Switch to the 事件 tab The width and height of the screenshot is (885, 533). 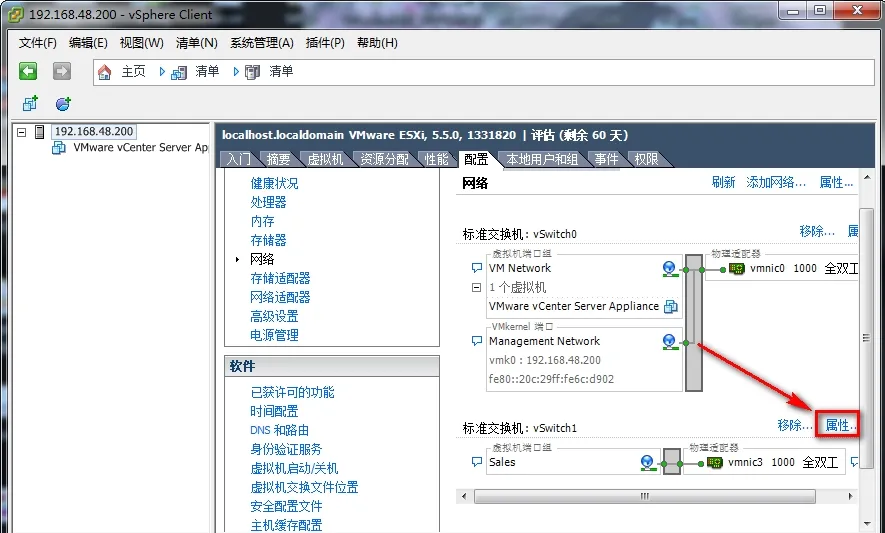click(606, 160)
